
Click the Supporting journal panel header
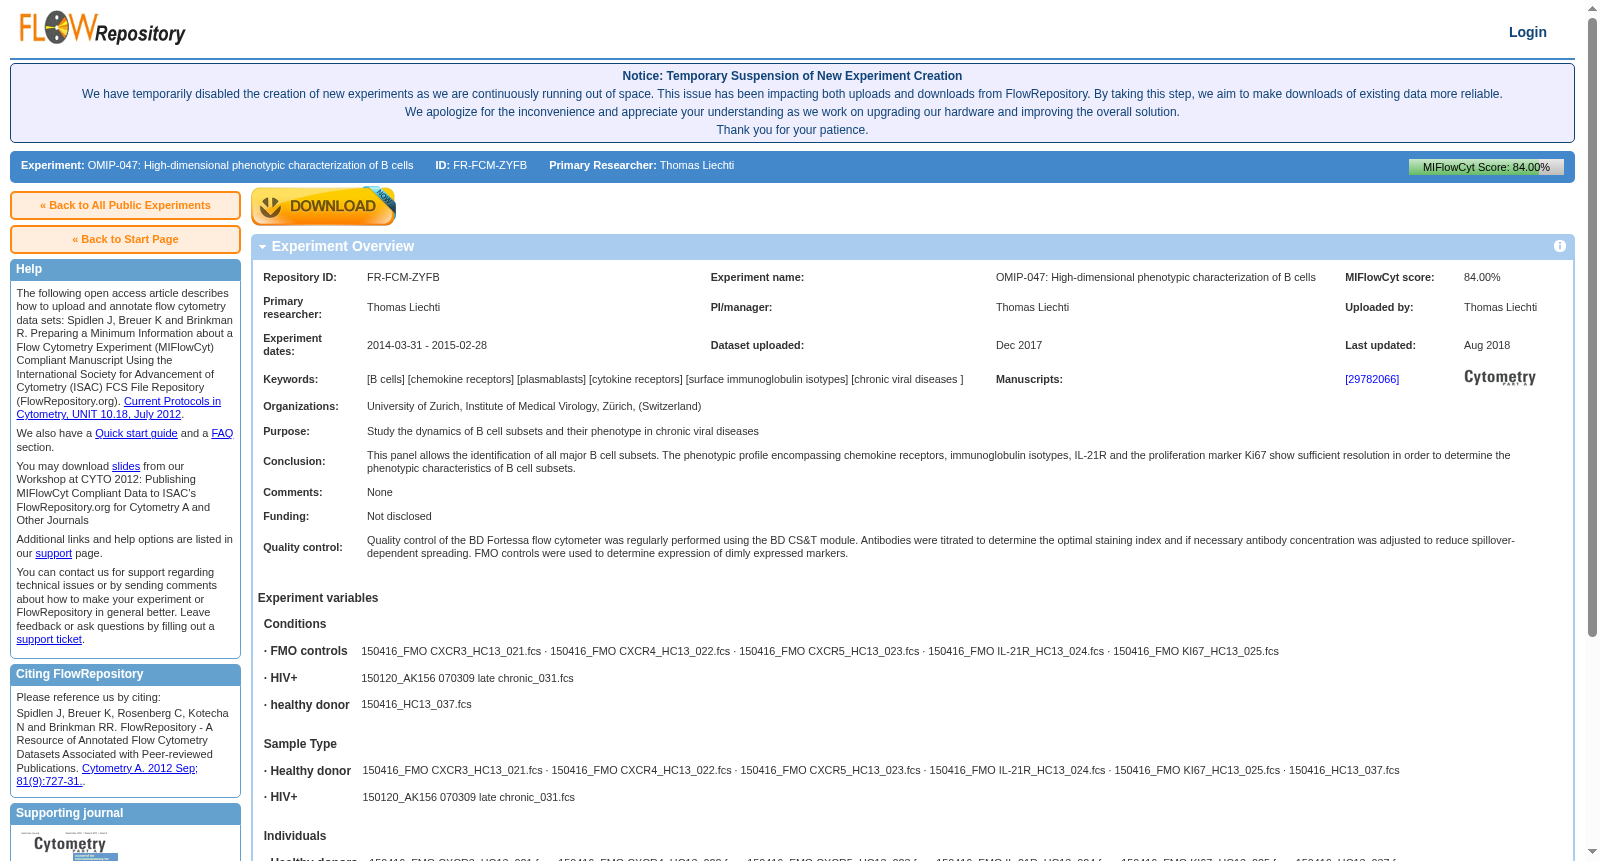pyautogui.click(x=125, y=814)
